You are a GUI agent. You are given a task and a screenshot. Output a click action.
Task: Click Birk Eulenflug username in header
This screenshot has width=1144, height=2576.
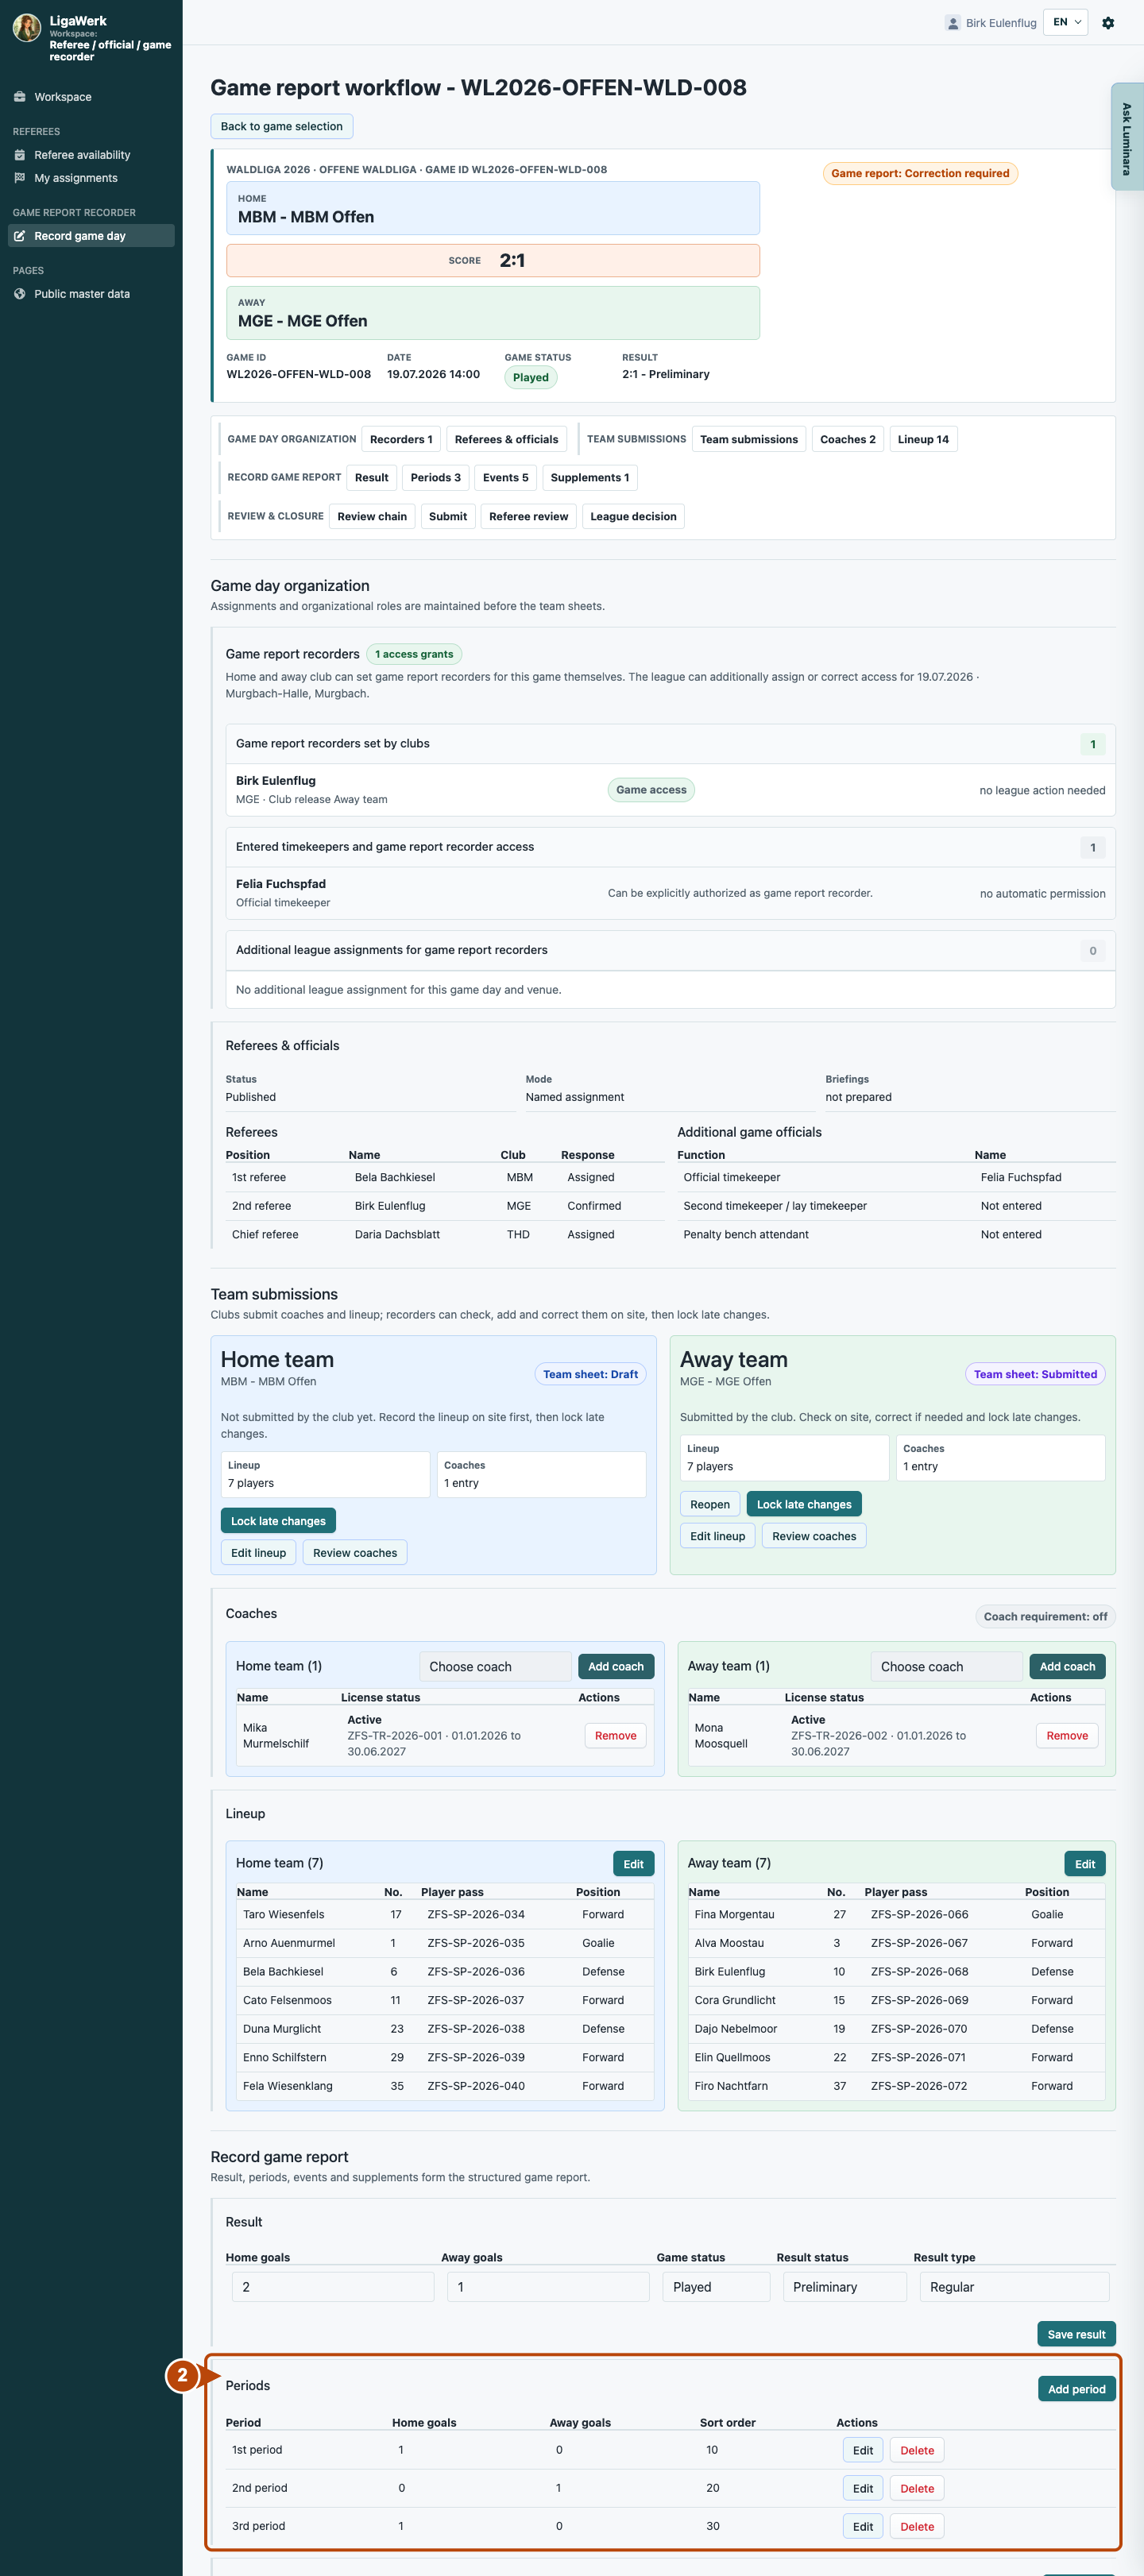point(1001,23)
